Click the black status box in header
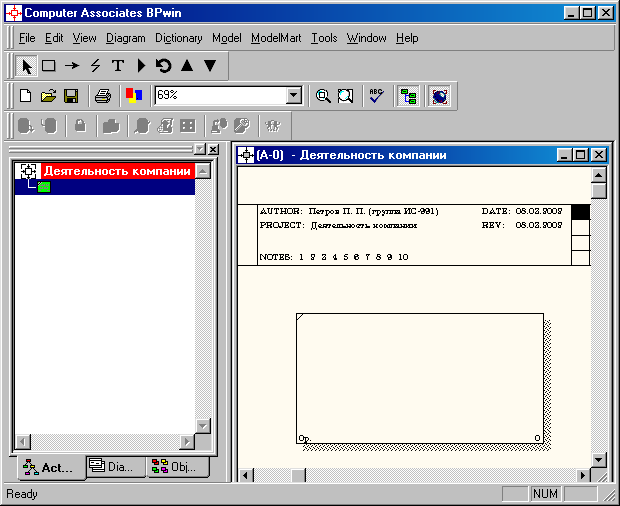Viewport: 620px width, 506px height. [x=580, y=212]
